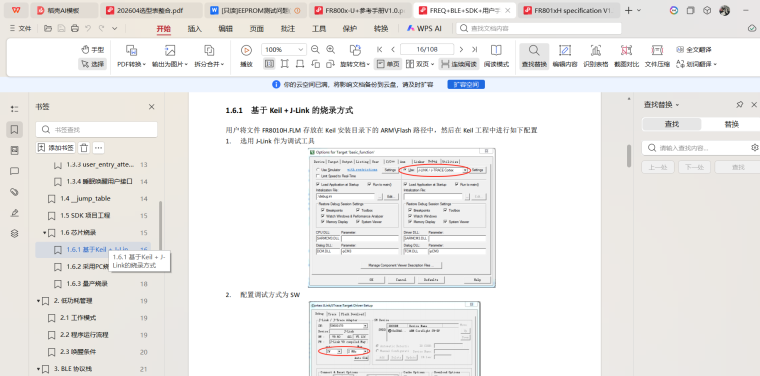760x376 pixels.
Task: Open search settings gear in find panel
Action: 755,148
